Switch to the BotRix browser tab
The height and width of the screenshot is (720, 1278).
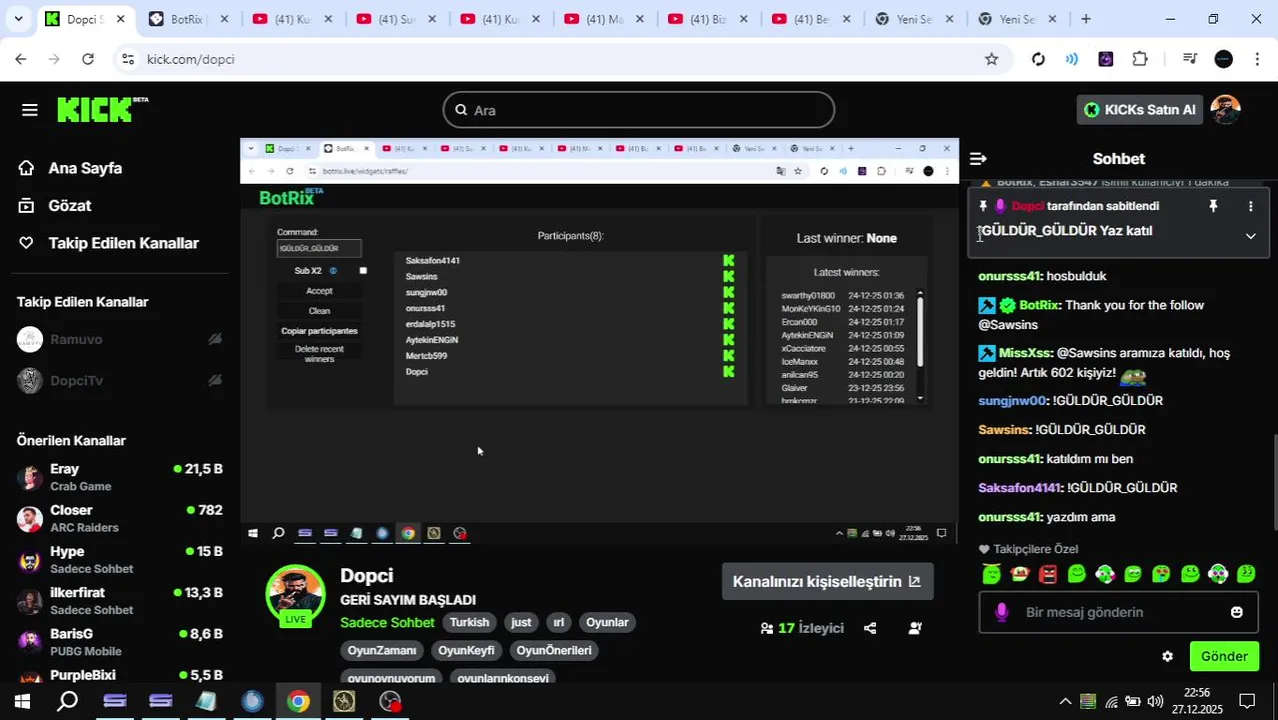pos(188,19)
